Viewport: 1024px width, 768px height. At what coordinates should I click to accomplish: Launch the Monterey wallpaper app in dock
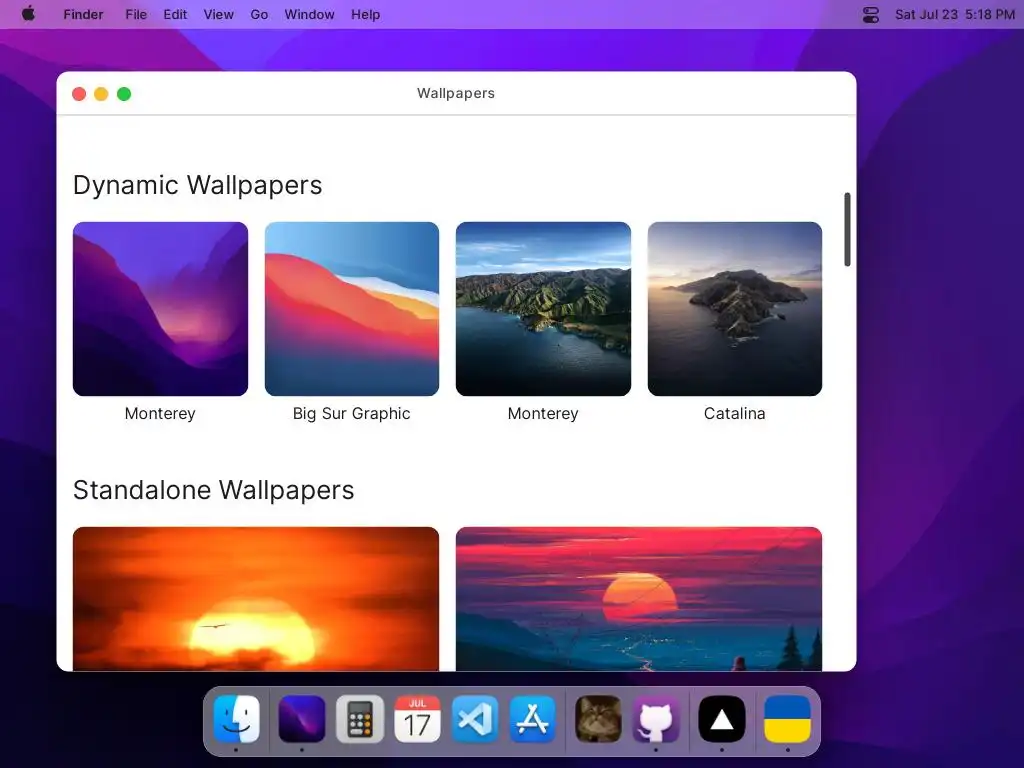click(x=302, y=719)
